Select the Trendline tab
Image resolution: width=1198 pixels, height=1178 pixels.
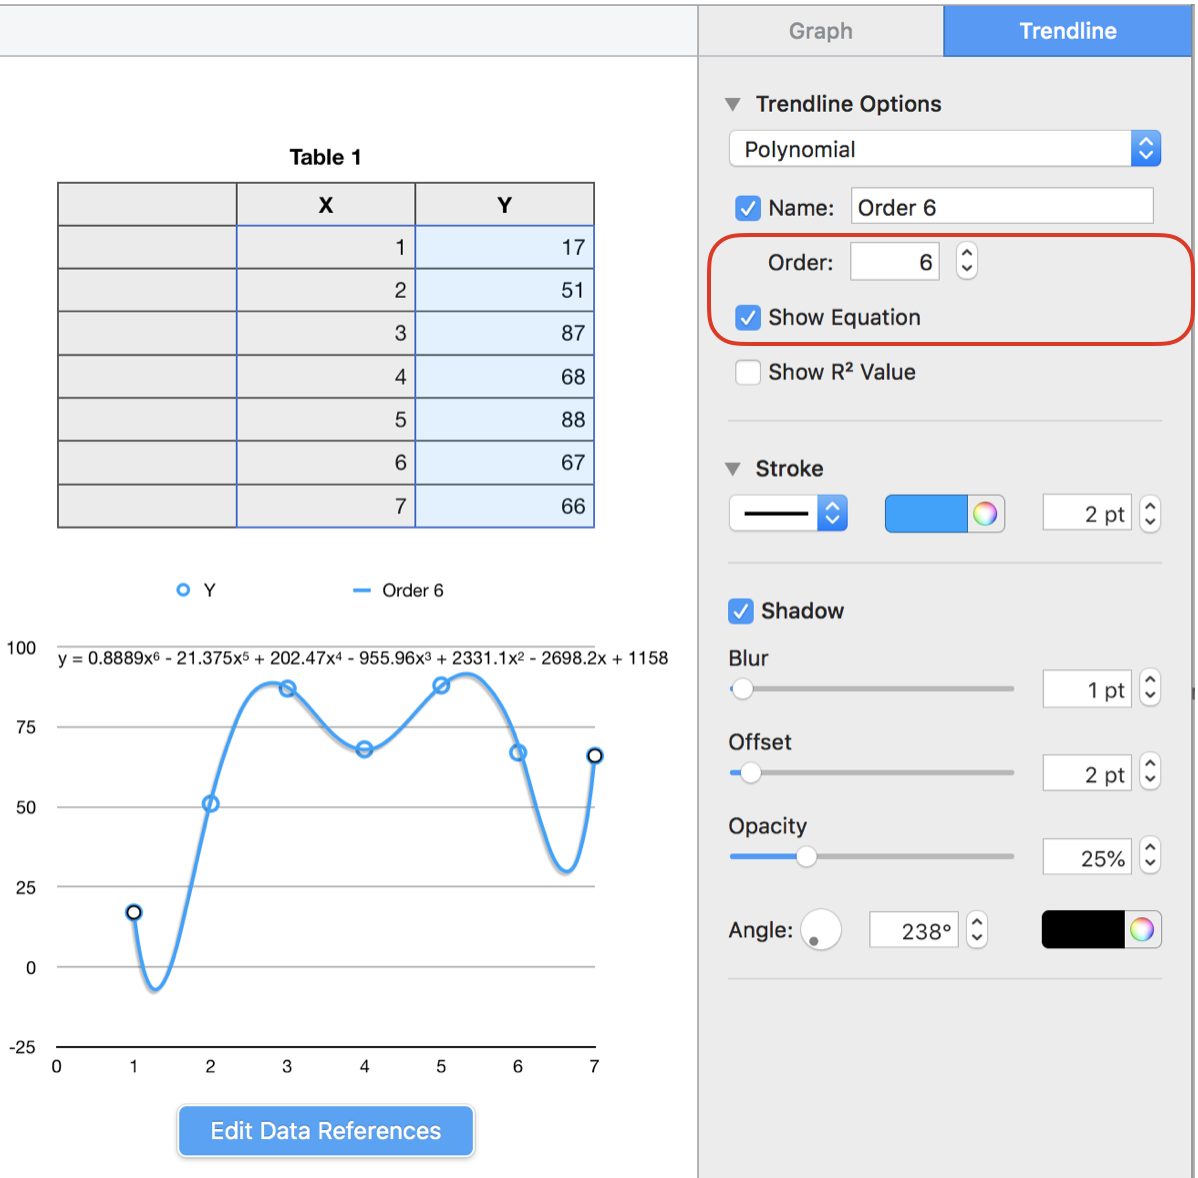click(1067, 31)
